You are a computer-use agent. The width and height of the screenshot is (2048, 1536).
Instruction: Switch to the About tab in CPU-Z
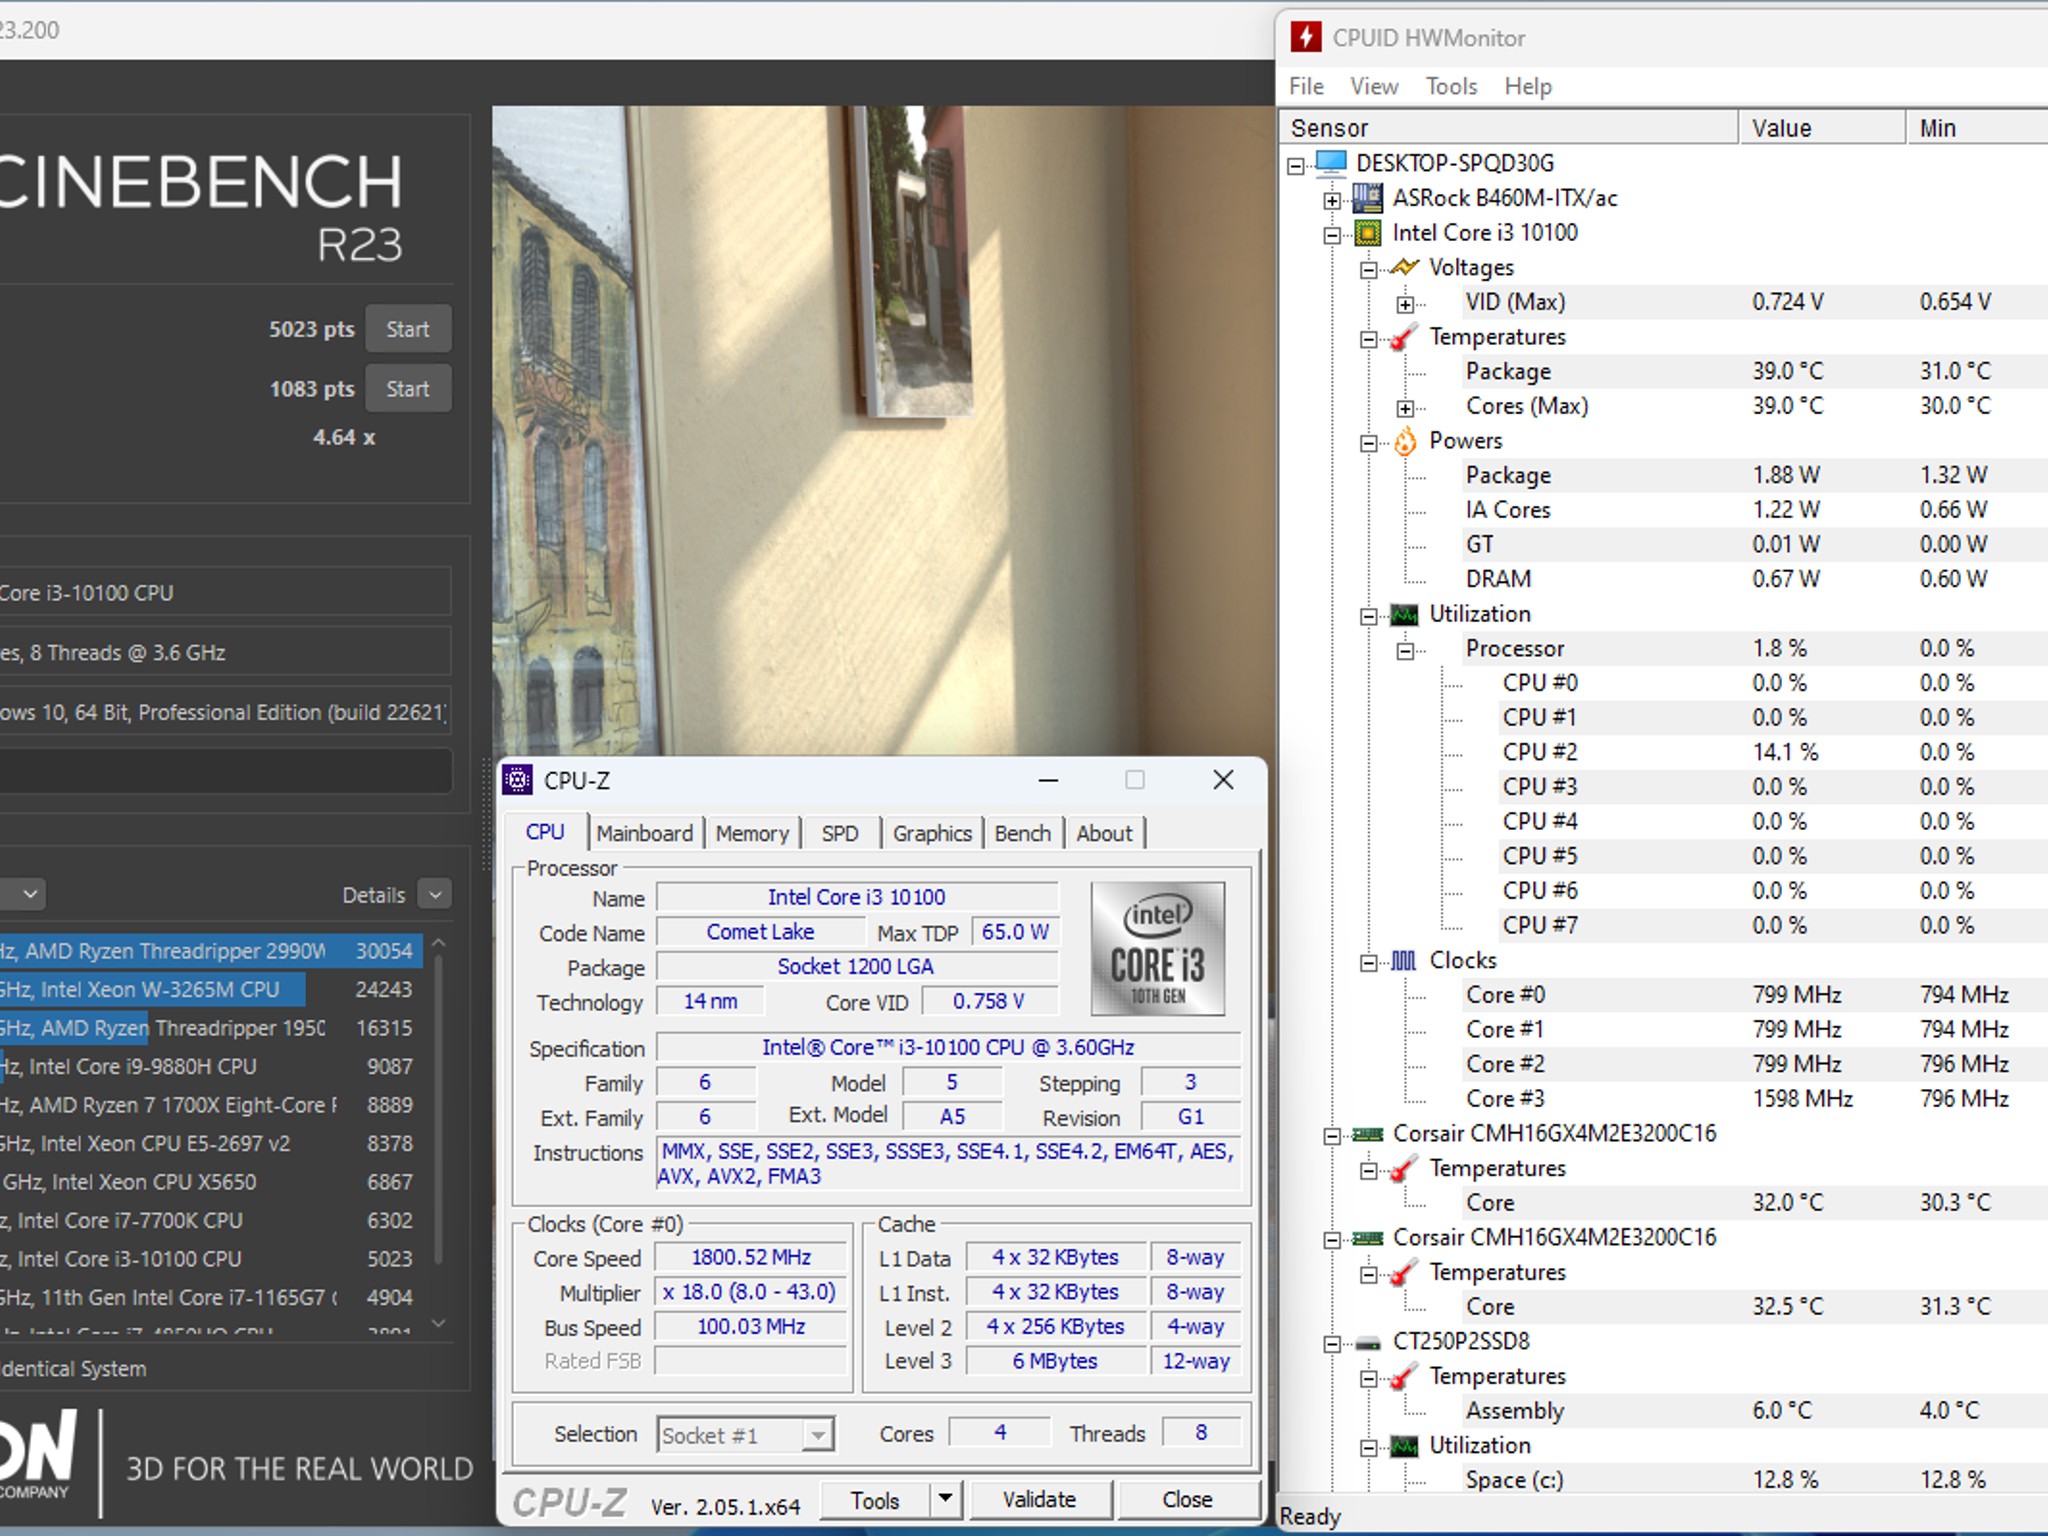(1104, 833)
